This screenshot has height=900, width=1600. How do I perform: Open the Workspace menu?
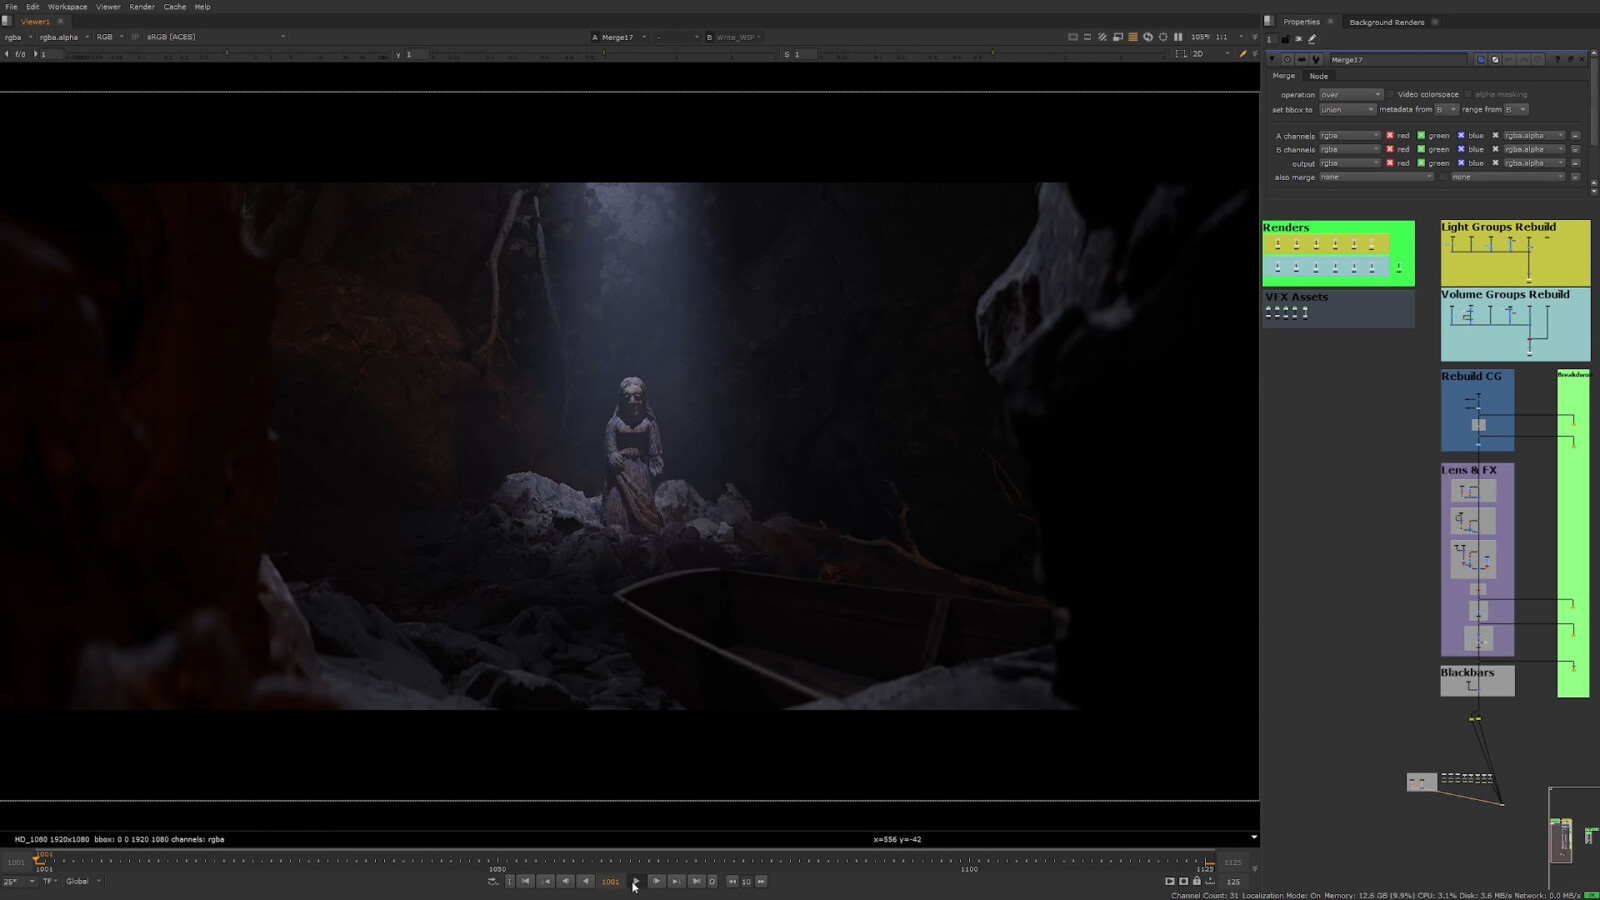(x=67, y=7)
